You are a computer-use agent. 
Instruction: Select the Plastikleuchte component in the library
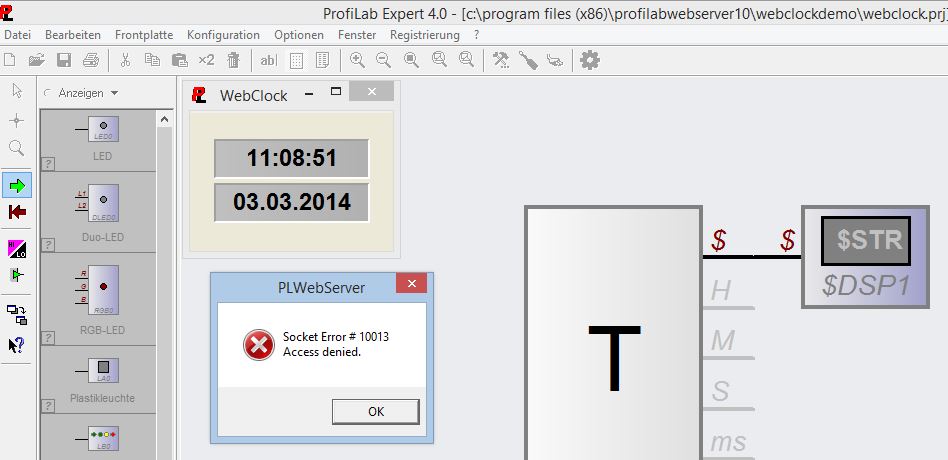point(98,380)
